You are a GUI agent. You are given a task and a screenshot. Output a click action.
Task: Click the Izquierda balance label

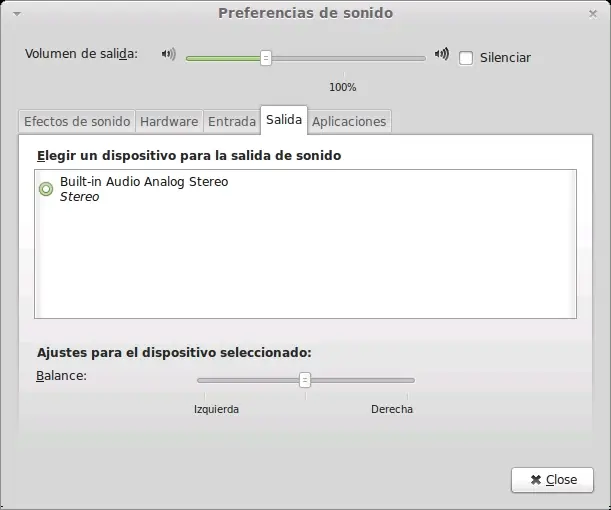(216, 409)
